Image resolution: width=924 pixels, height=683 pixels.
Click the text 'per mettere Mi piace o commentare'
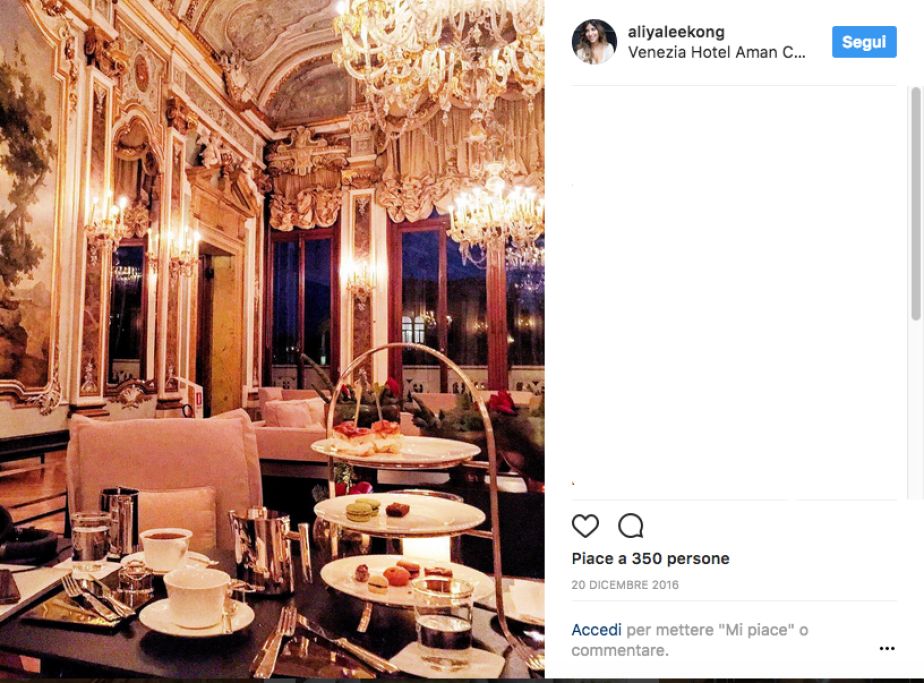coord(689,640)
